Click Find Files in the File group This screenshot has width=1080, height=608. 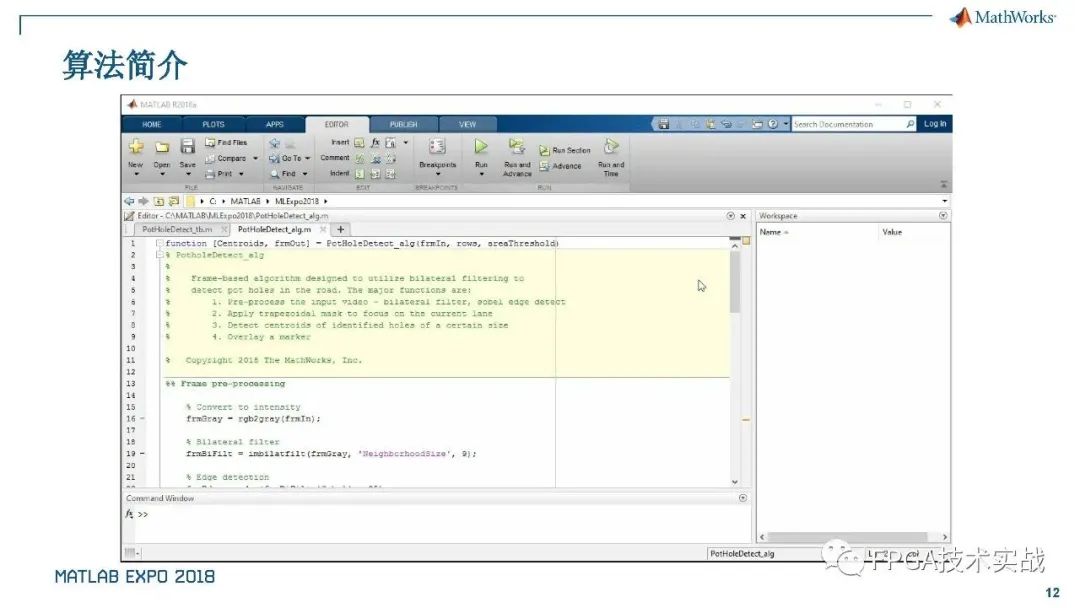[226, 143]
